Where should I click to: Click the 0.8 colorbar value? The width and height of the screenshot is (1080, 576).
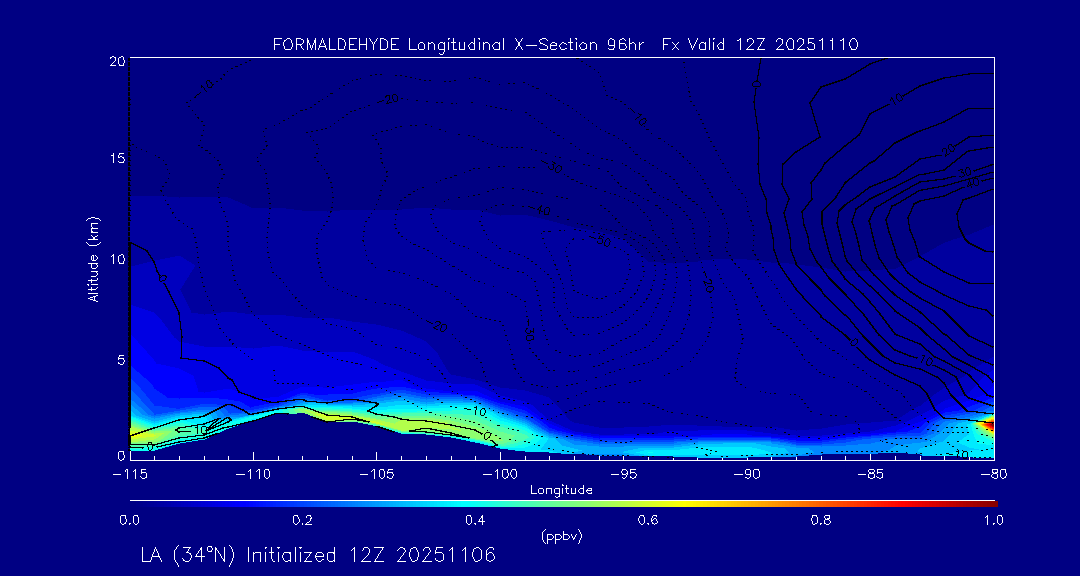coord(821,521)
